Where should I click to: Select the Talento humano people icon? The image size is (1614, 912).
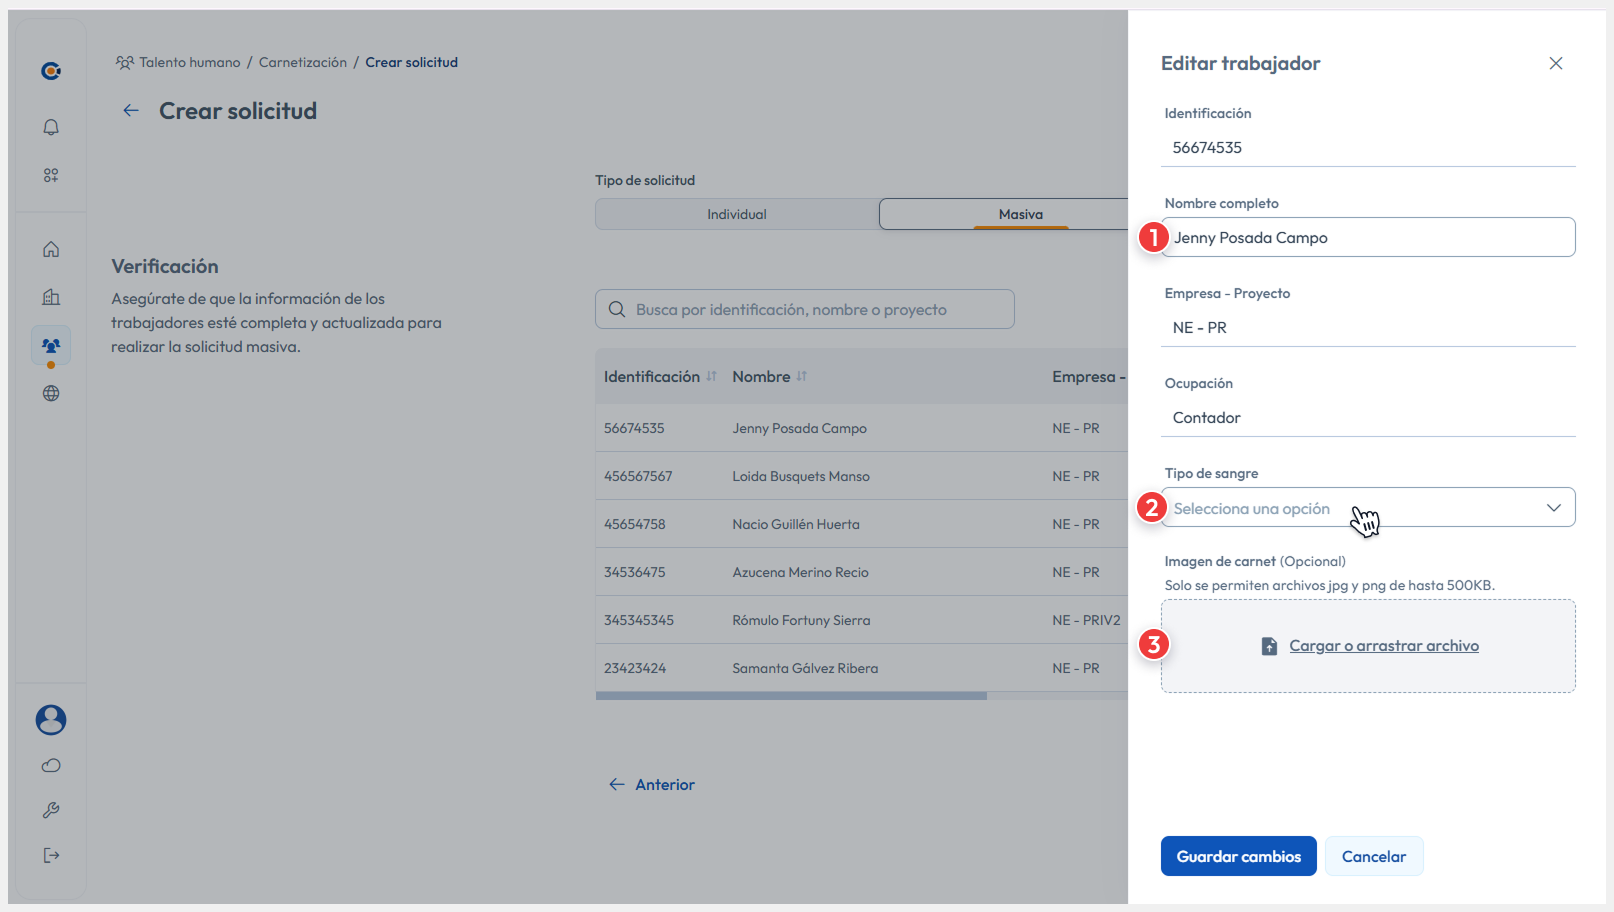pyautogui.click(x=51, y=345)
